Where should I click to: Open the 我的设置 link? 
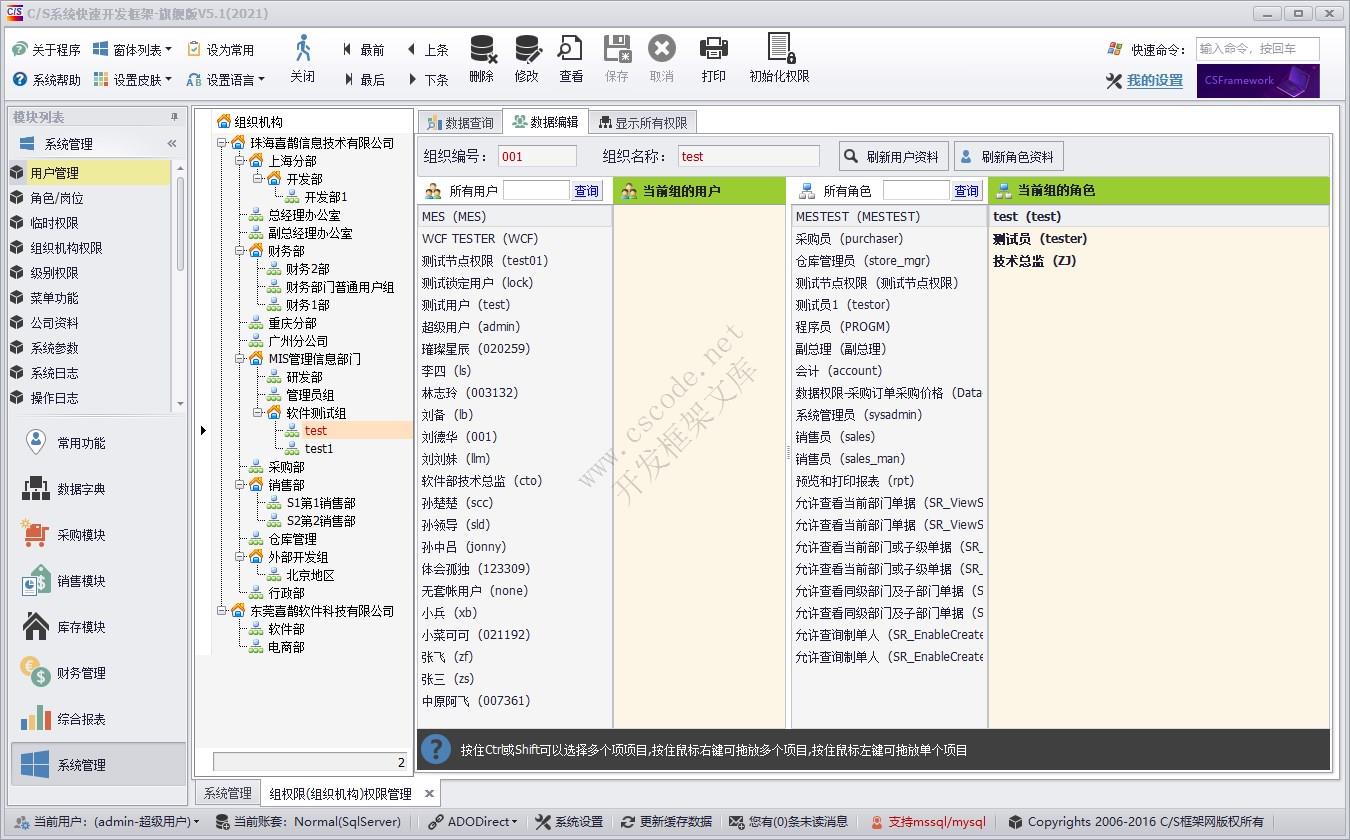(x=1151, y=79)
